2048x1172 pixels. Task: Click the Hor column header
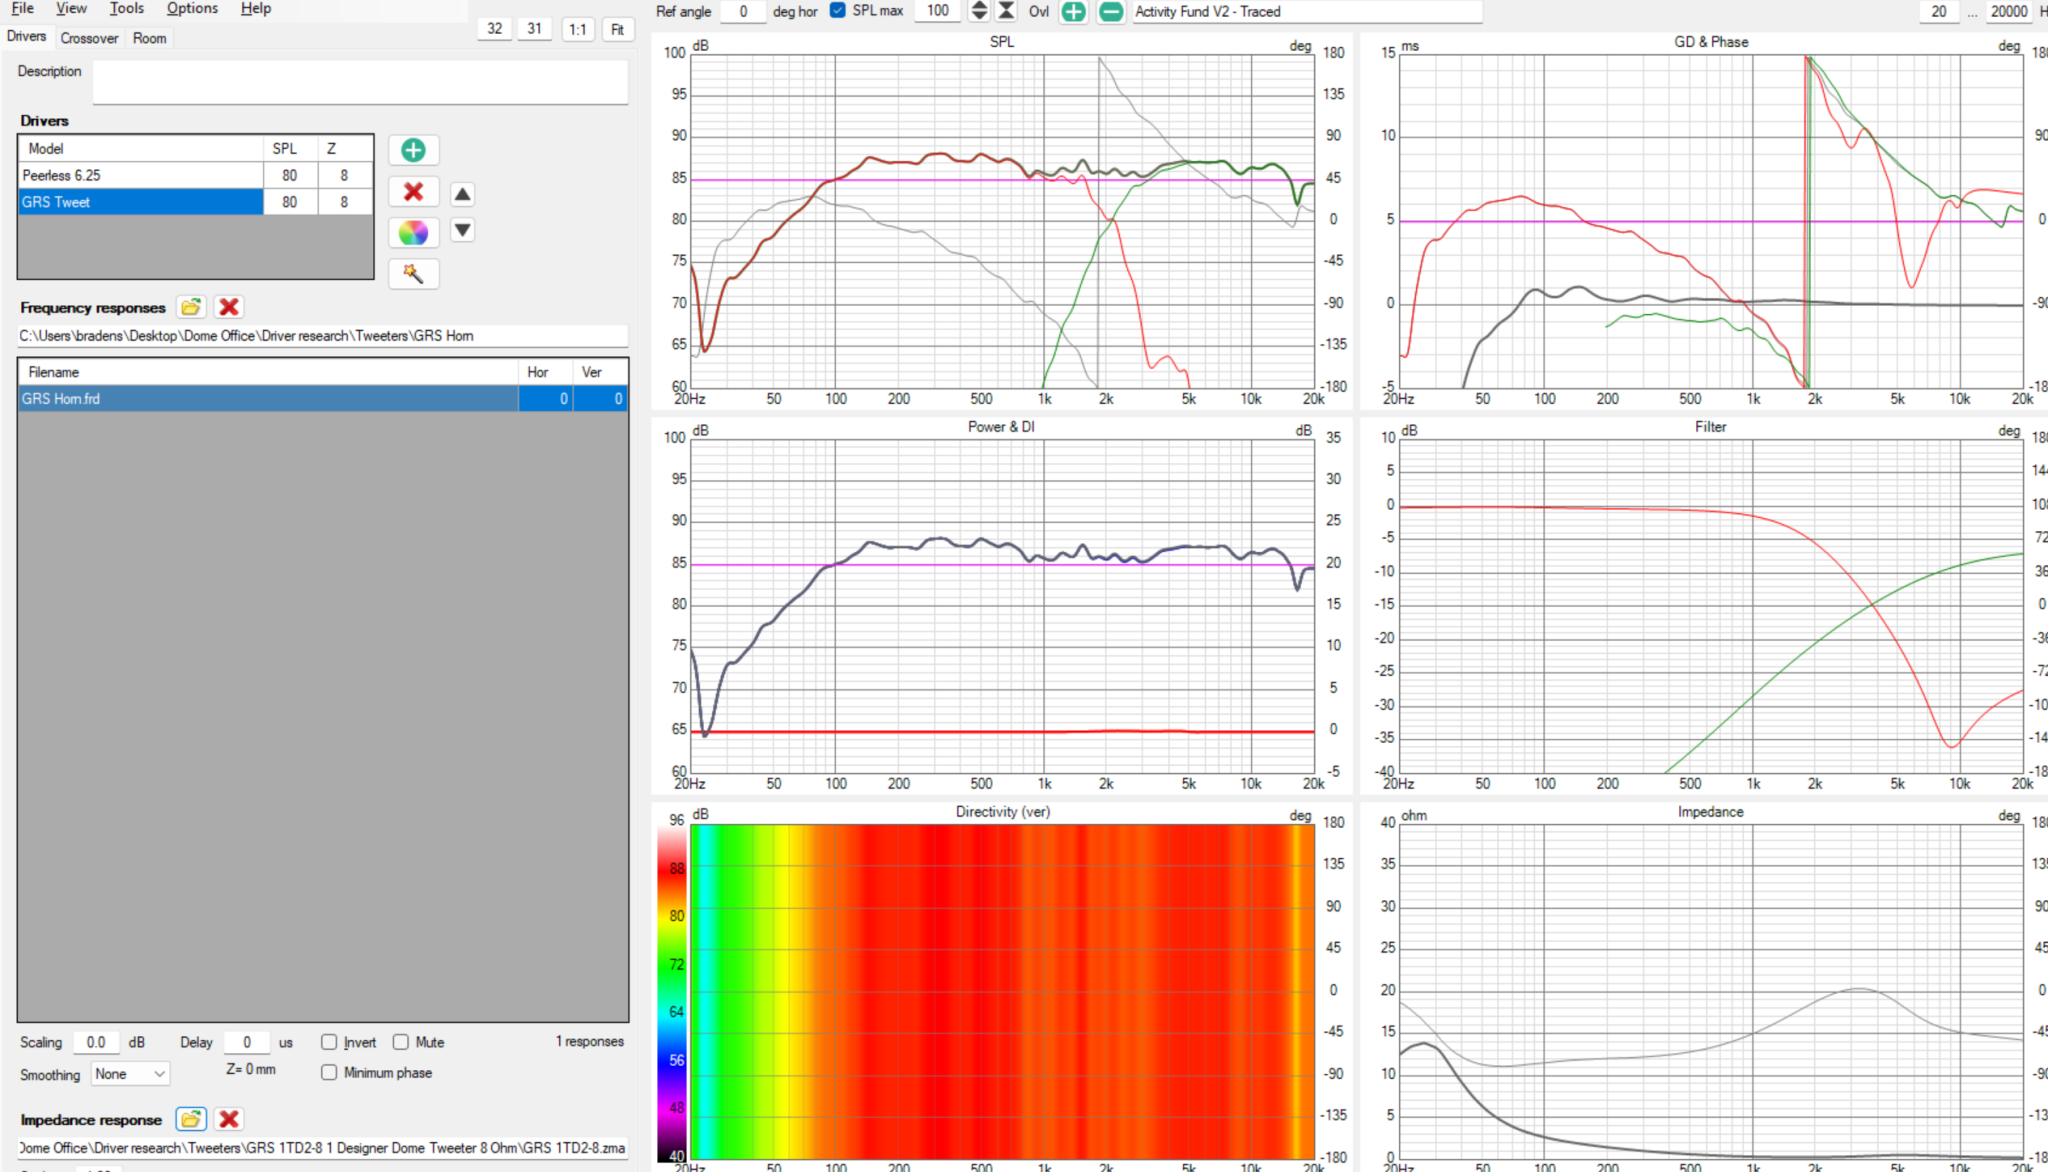click(x=545, y=372)
